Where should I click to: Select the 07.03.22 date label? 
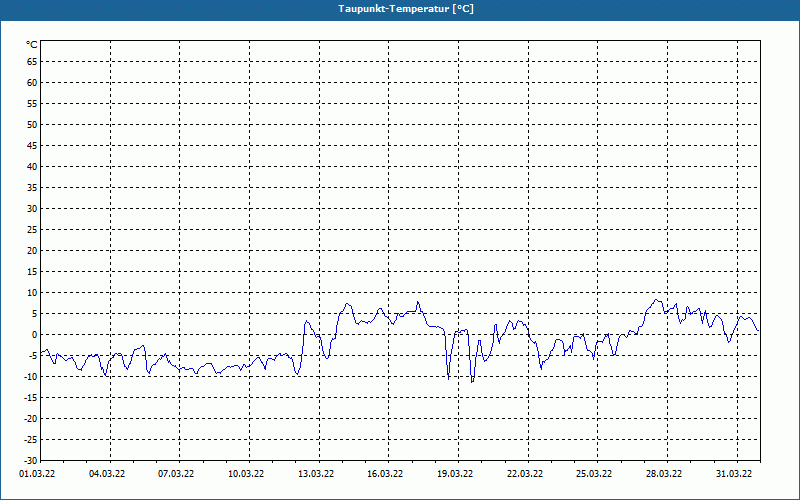pyautogui.click(x=177, y=474)
